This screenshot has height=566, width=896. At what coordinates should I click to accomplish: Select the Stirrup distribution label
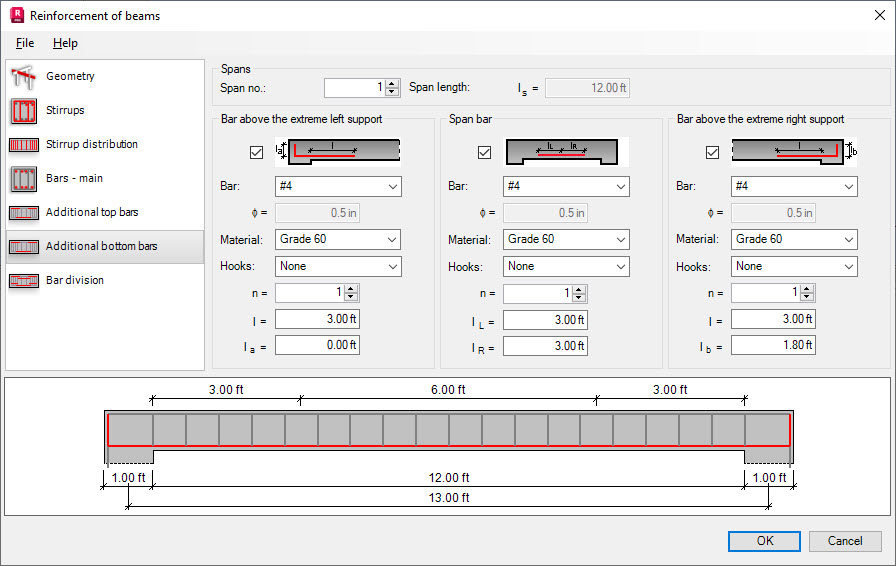92,144
